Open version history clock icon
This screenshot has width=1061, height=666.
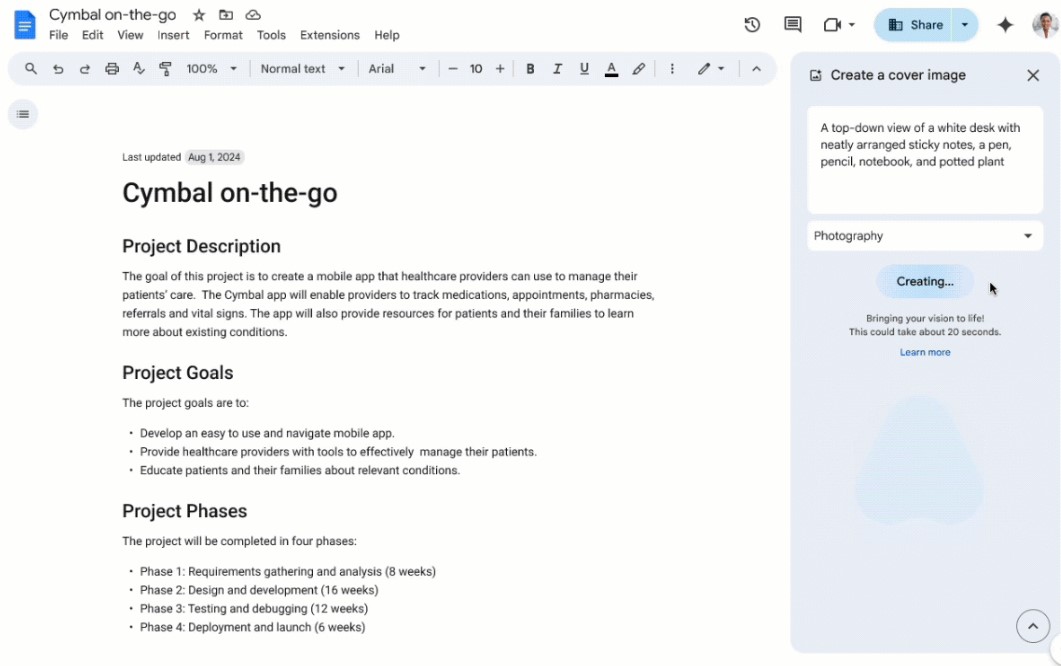[752, 25]
